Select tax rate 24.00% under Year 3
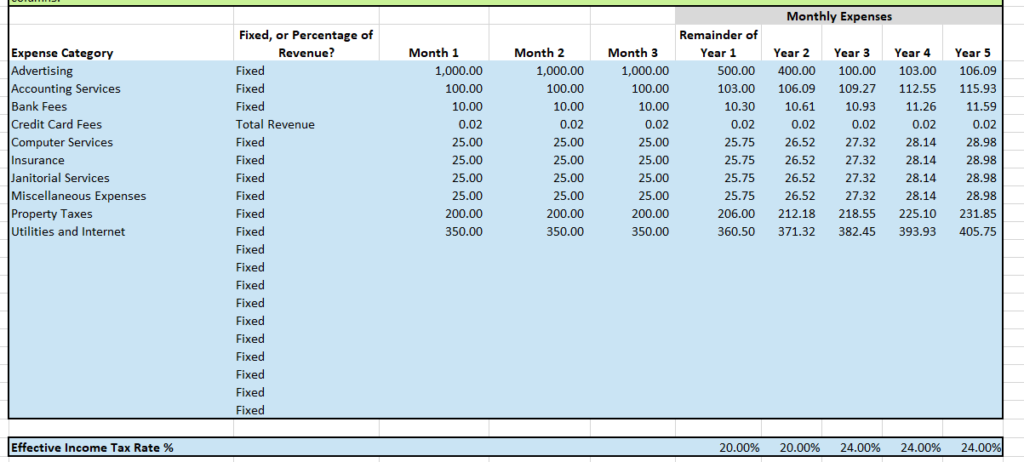The image size is (1024, 462). [860, 448]
